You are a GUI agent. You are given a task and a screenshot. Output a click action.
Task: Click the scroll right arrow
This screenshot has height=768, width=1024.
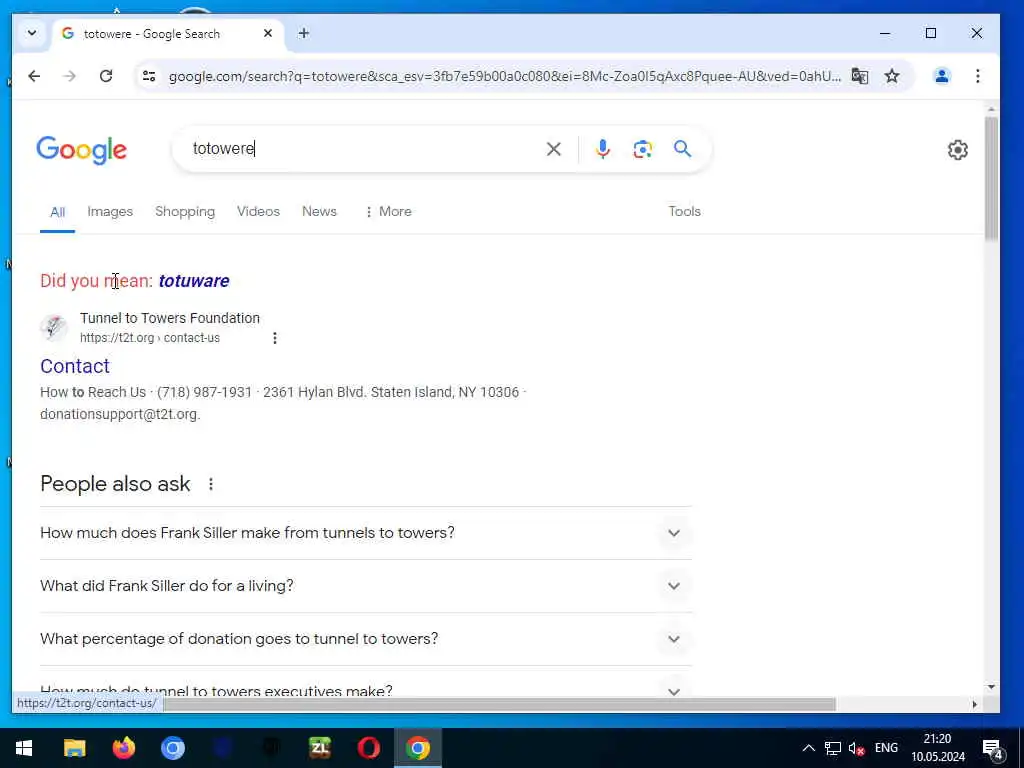click(974, 705)
